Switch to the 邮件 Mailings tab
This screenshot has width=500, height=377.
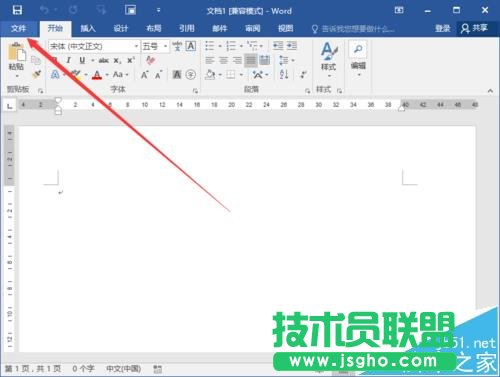[x=220, y=28]
